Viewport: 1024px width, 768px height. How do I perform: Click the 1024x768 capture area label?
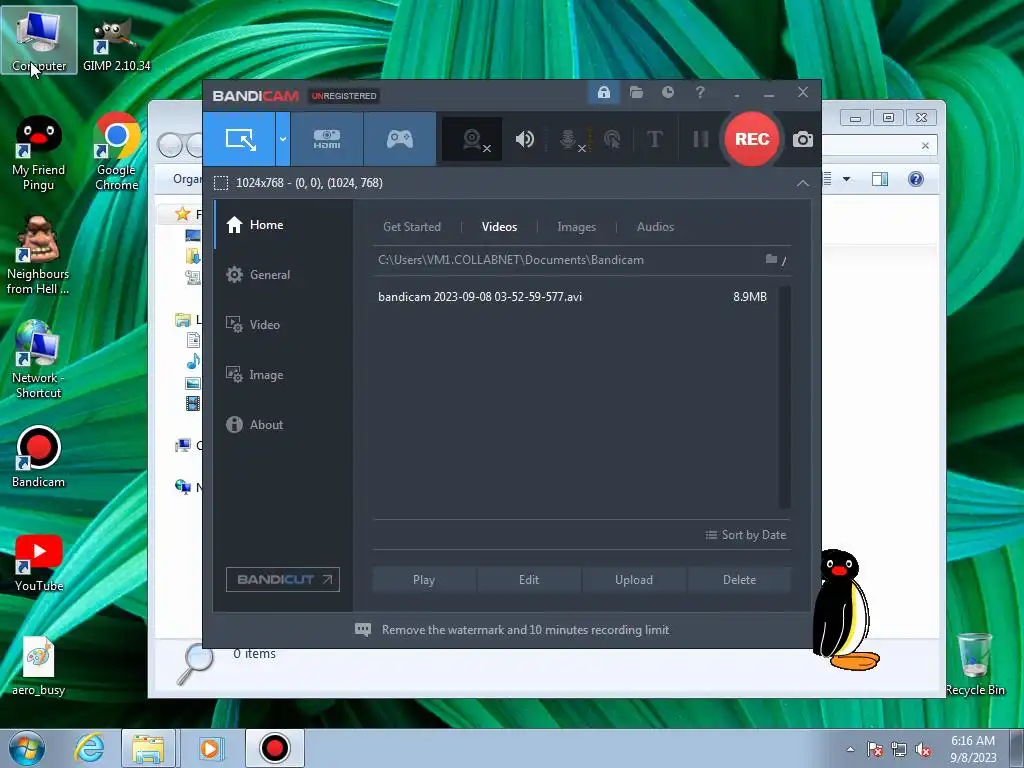[x=309, y=183]
